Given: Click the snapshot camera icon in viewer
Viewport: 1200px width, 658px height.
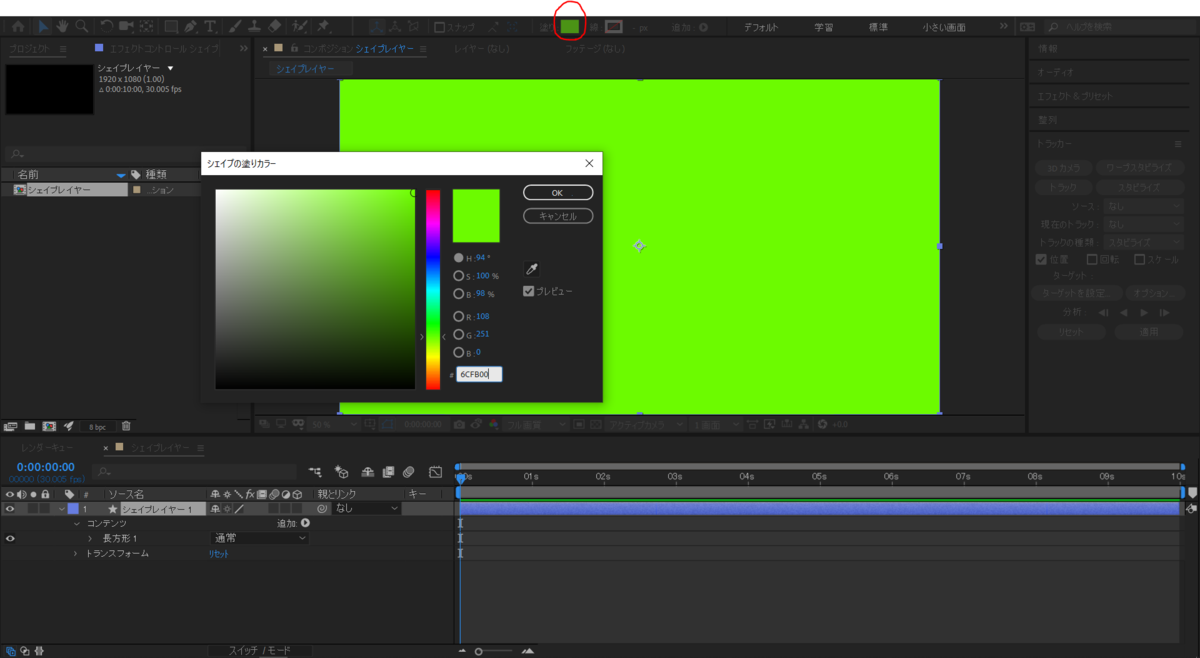Looking at the screenshot, I should pos(459,424).
